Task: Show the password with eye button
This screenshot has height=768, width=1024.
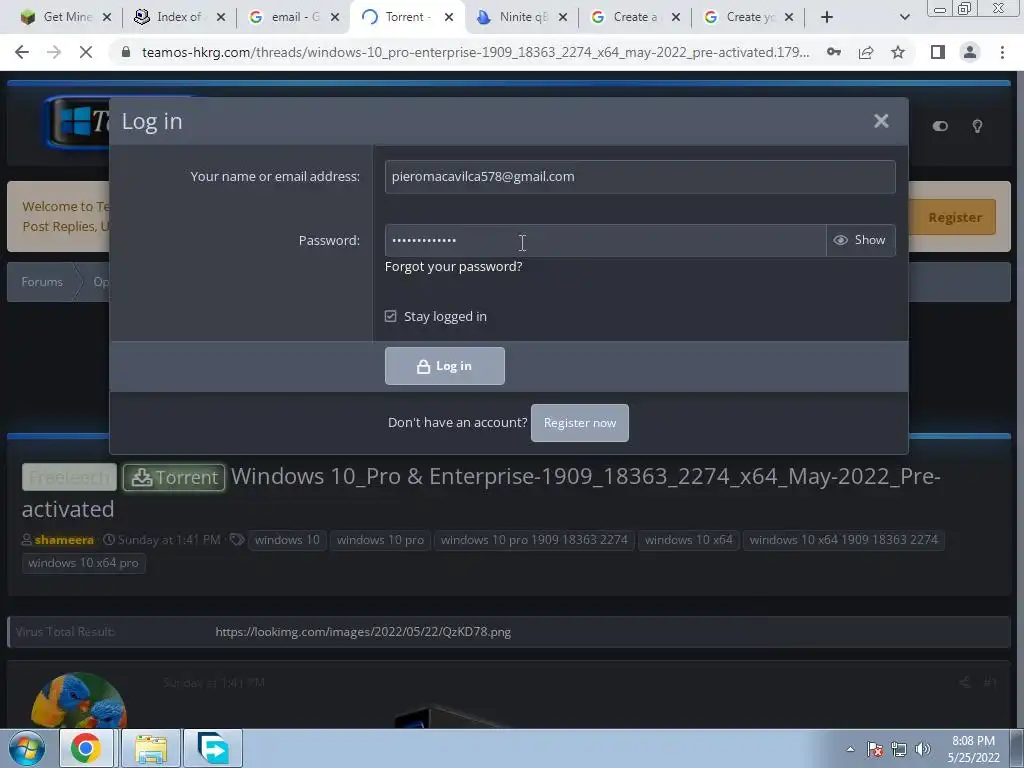Action: (x=860, y=240)
